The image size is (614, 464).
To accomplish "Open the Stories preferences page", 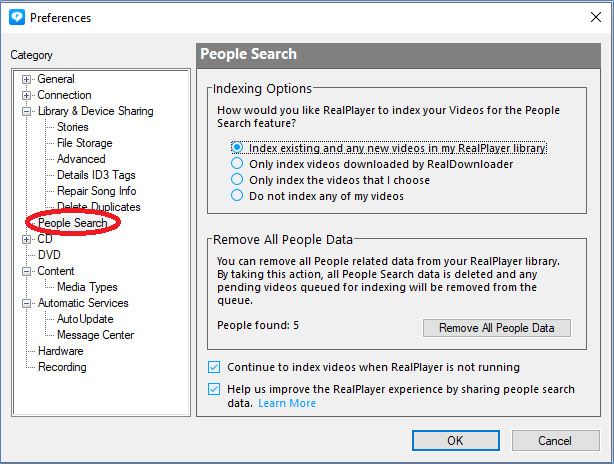I will (73, 127).
